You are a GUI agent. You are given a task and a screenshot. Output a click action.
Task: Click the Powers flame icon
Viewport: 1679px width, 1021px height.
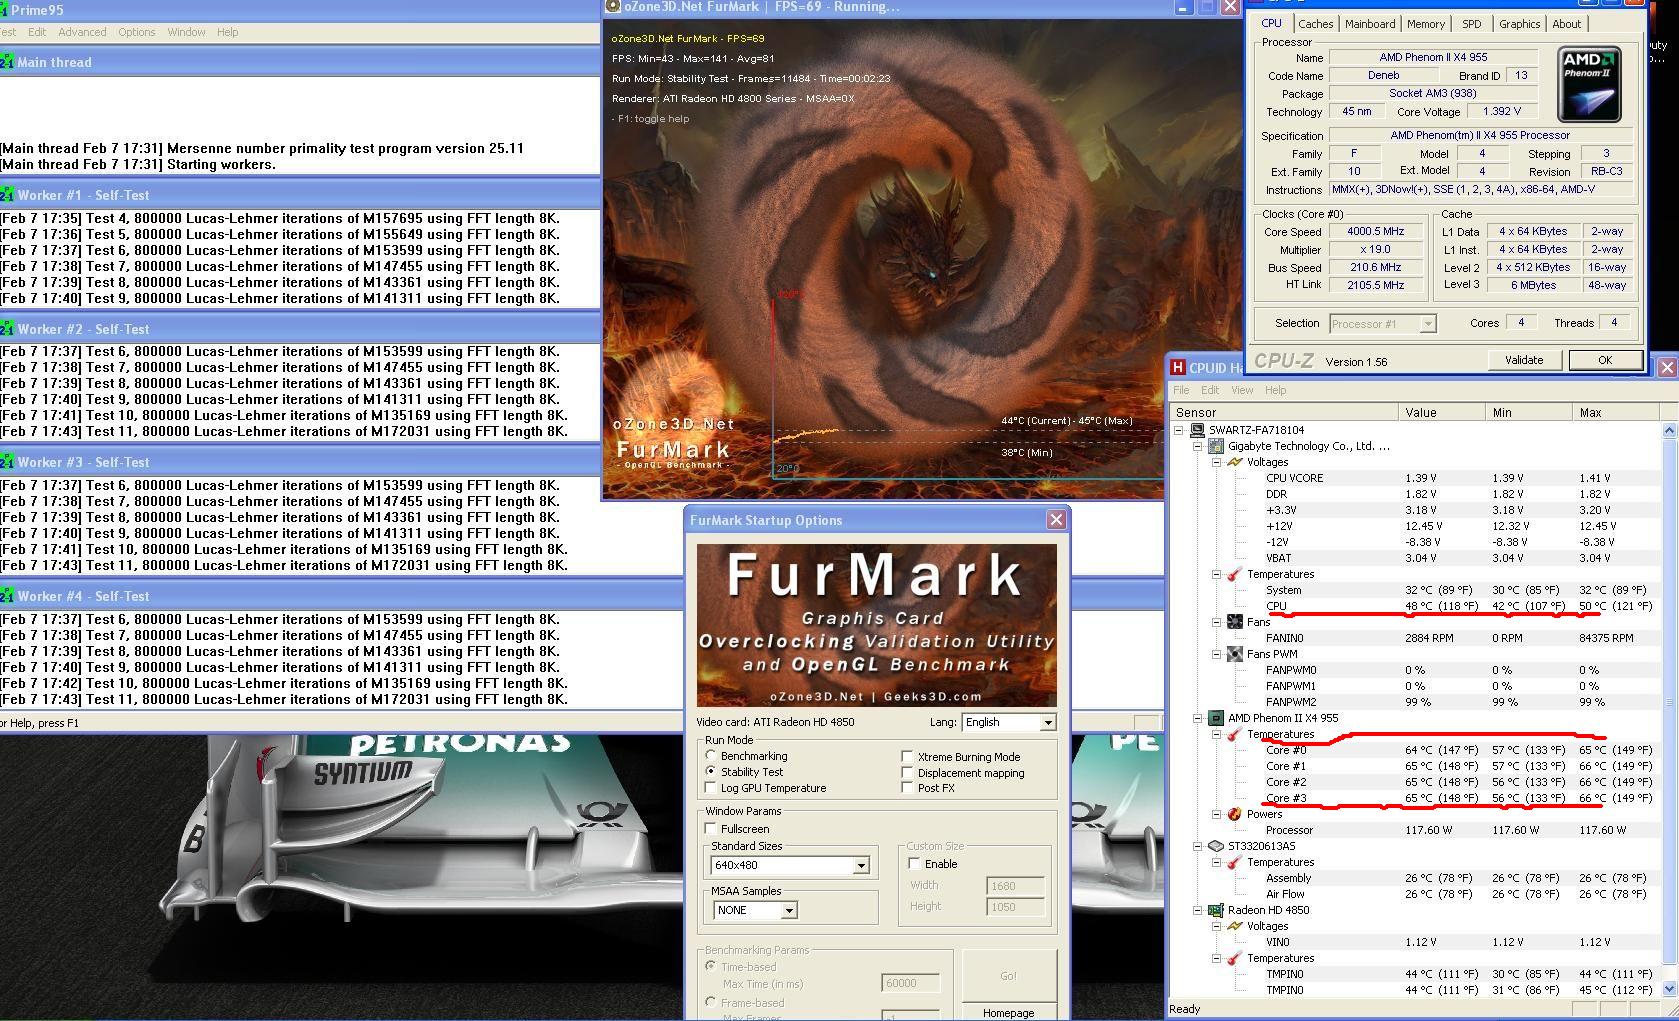1235,814
